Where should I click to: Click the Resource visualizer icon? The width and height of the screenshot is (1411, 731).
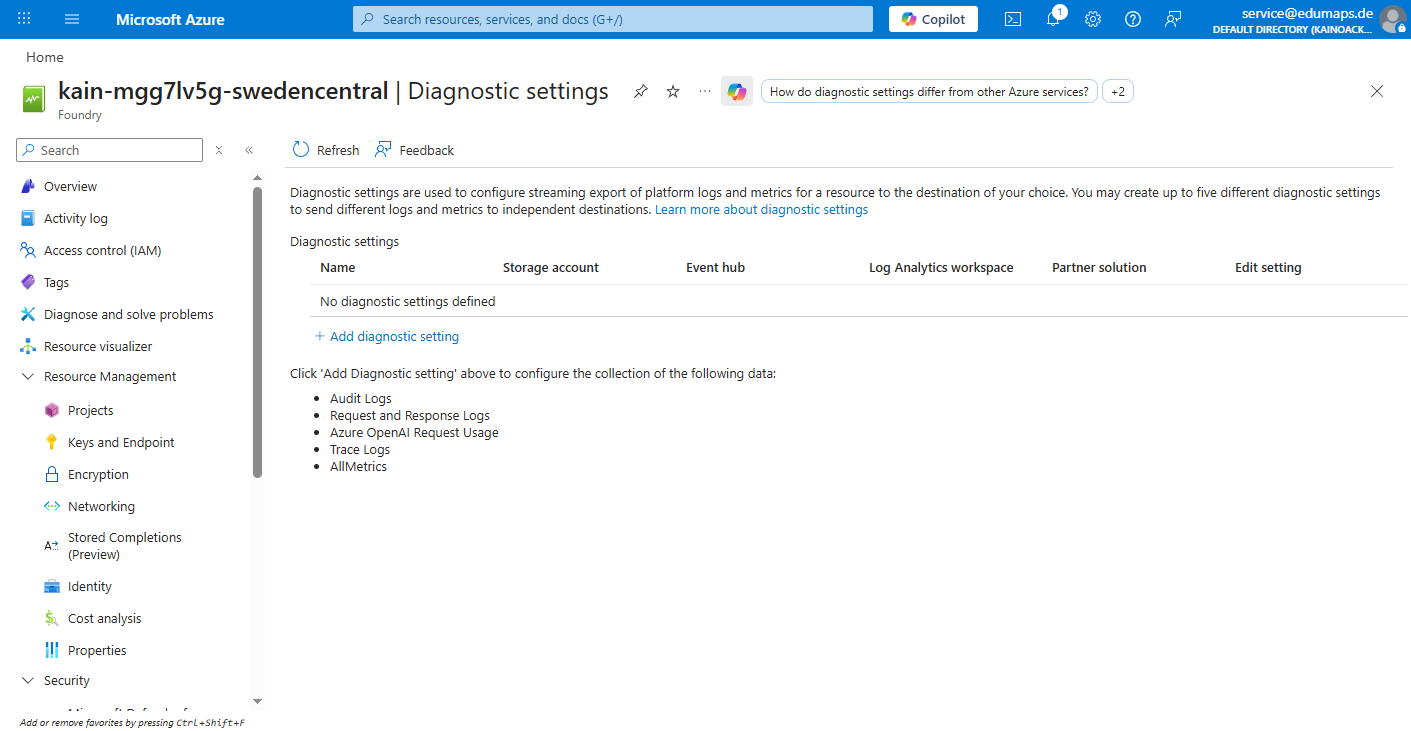click(x=27, y=347)
